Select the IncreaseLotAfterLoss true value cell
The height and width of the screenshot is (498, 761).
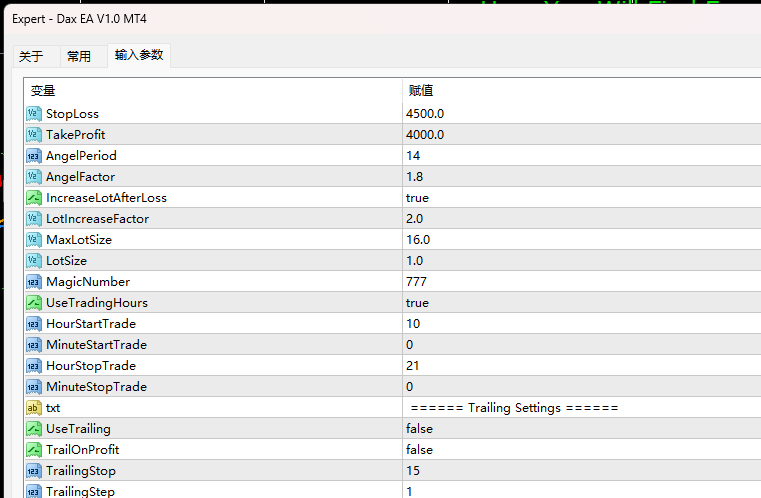click(x=582, y=198)
